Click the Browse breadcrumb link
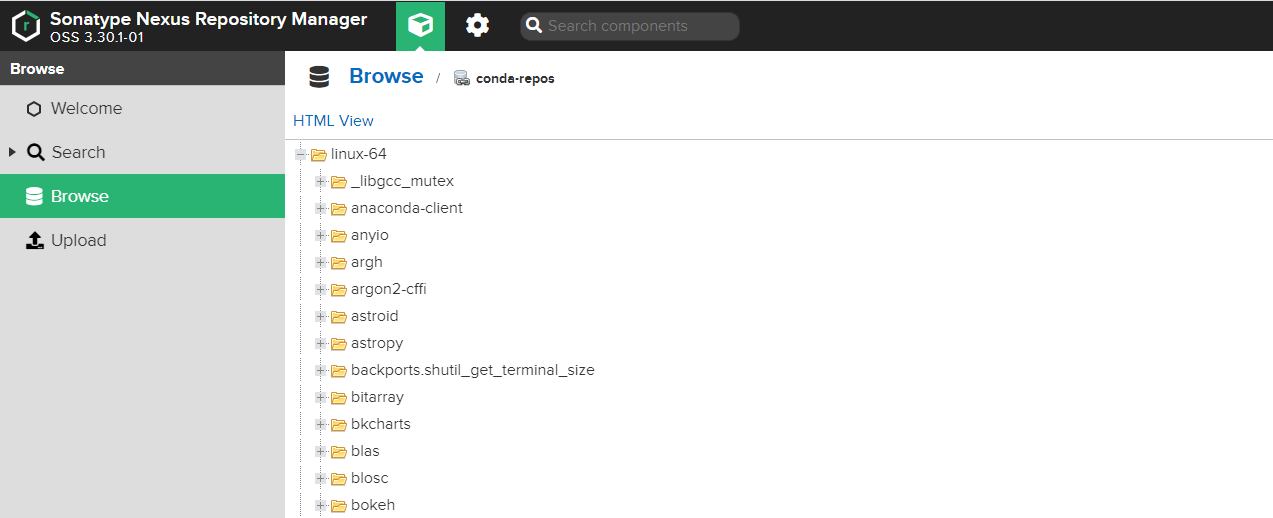Viewport: 1273px width, 518px height. point(386,76)
